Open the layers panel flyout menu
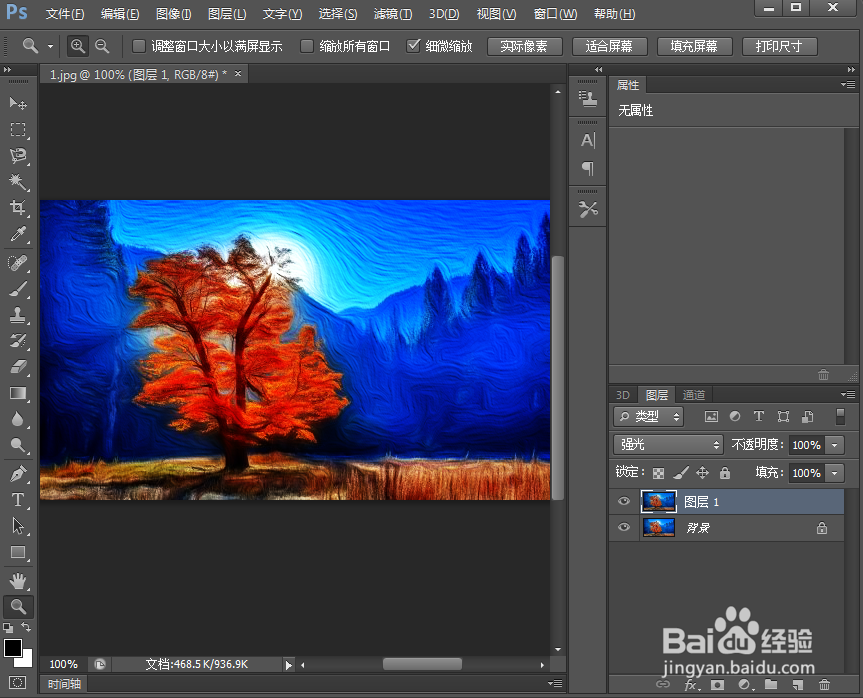The width and height of the screenshot is (863, 698). click(x=848, y=394)
